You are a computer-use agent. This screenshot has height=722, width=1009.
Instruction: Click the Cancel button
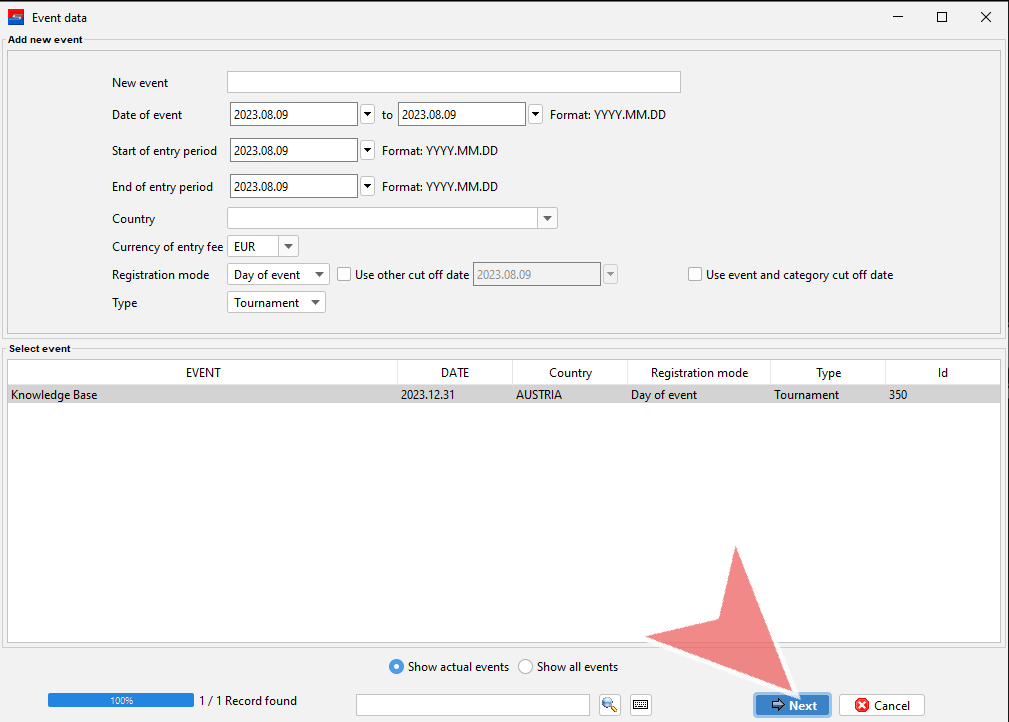point(881,705)
